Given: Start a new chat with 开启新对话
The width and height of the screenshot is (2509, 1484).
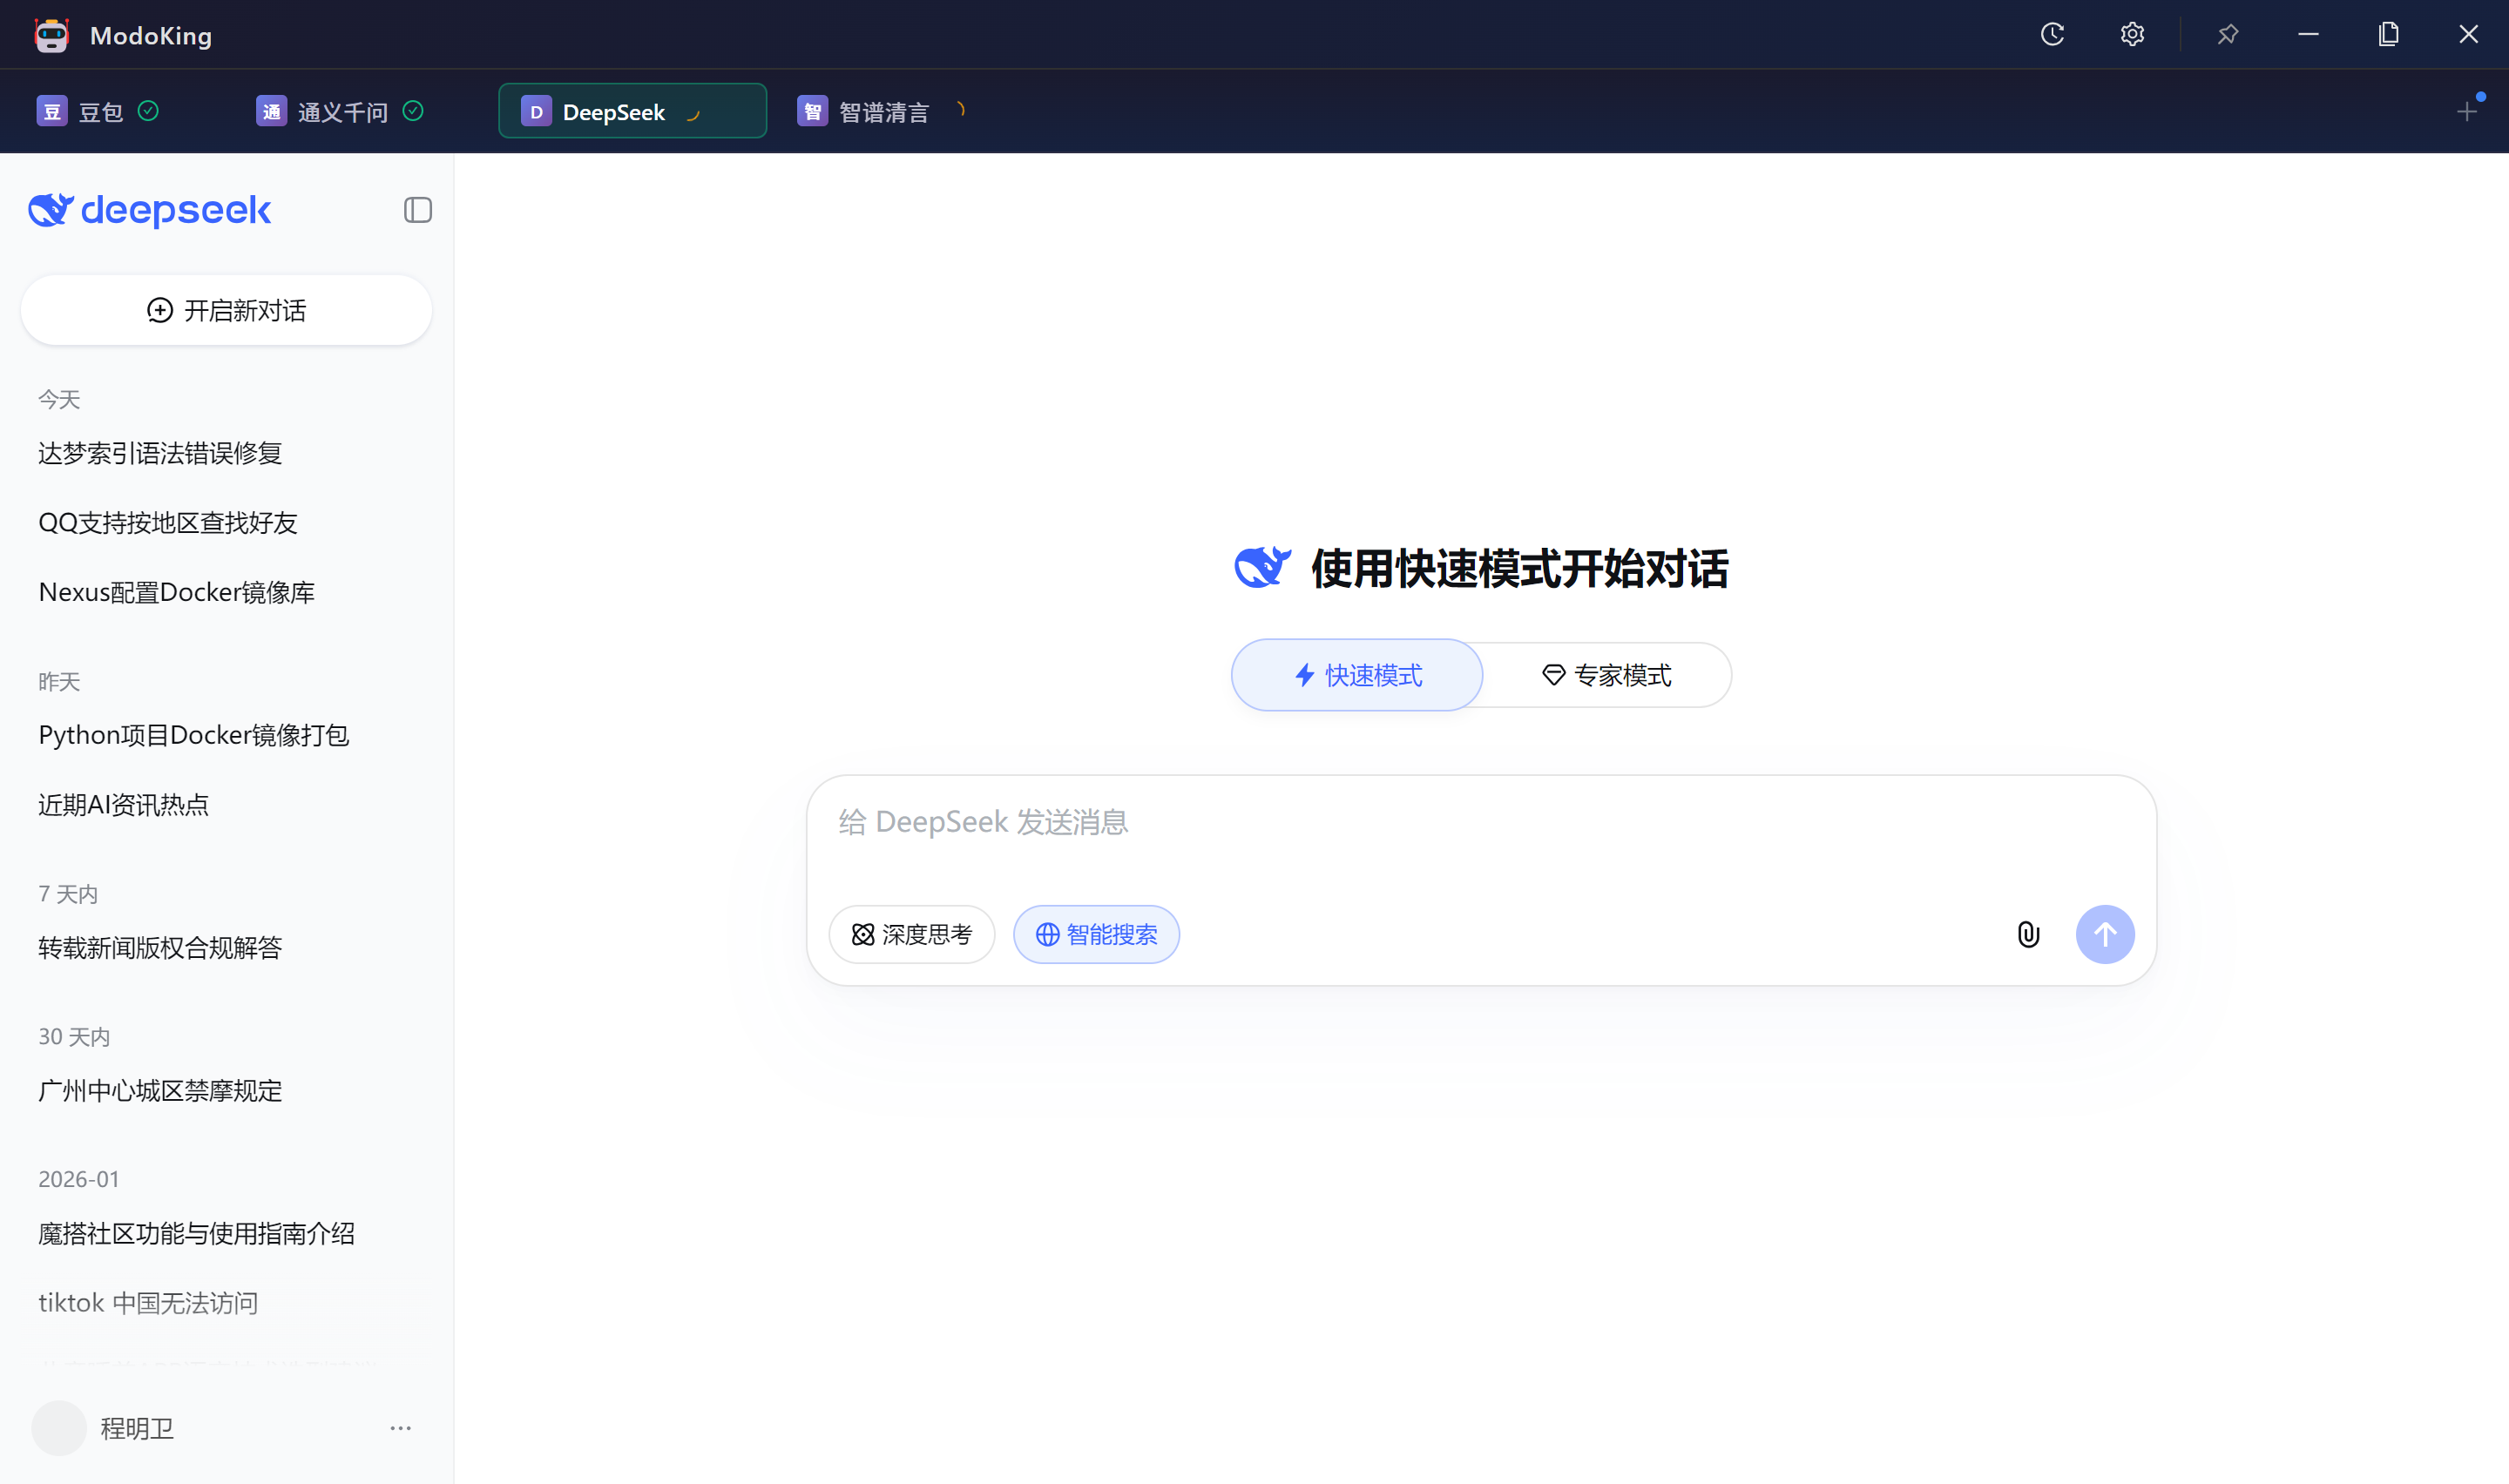Looking at the screenshot, I should coord(227,310).
